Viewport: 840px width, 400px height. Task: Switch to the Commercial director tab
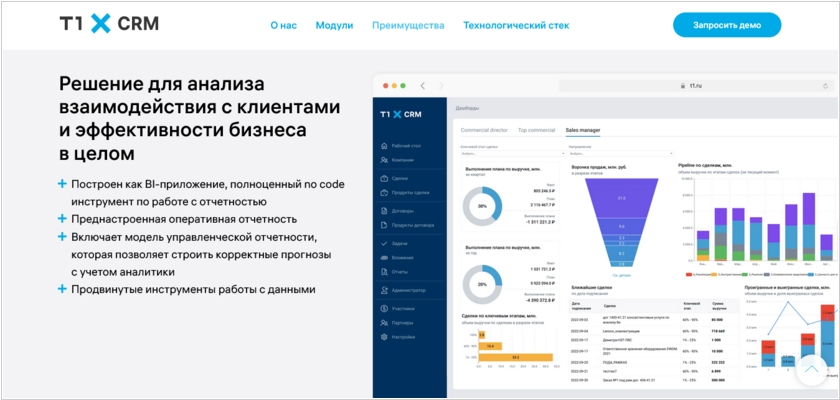pos(484,130)
